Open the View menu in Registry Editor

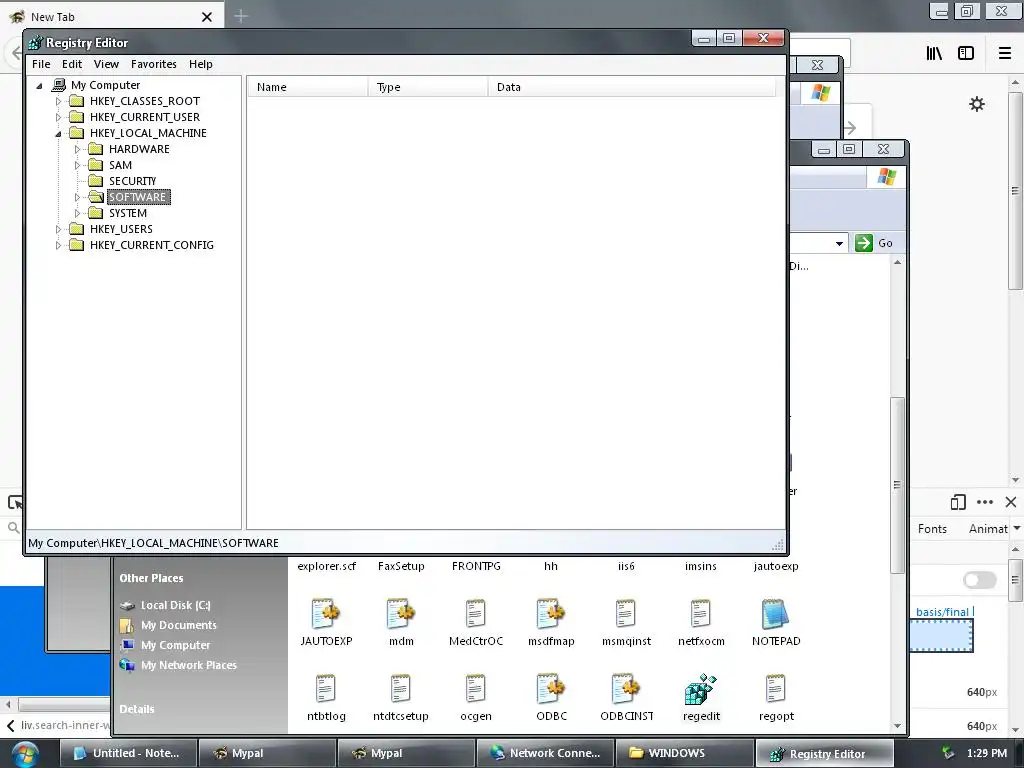coord(106,64)
